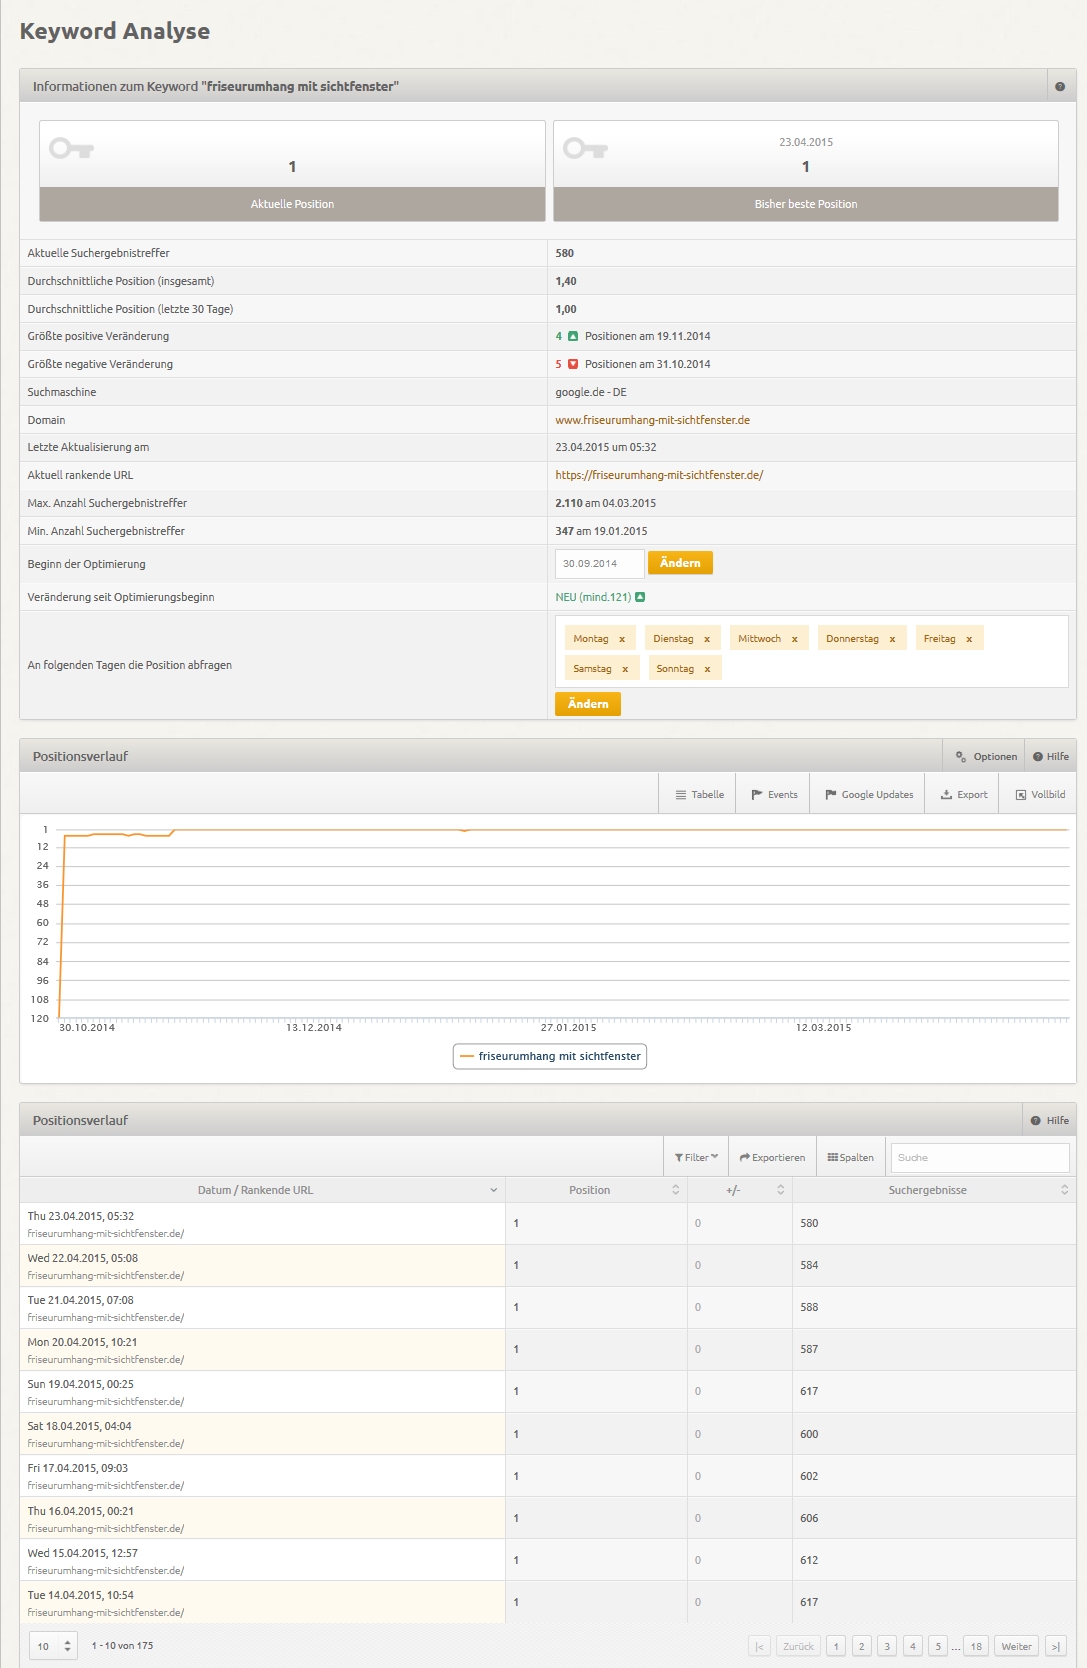The height and width of the screenshot is (1668, 1087).
Task: Show Events flags on chart
Action: [x=774, y=795]
